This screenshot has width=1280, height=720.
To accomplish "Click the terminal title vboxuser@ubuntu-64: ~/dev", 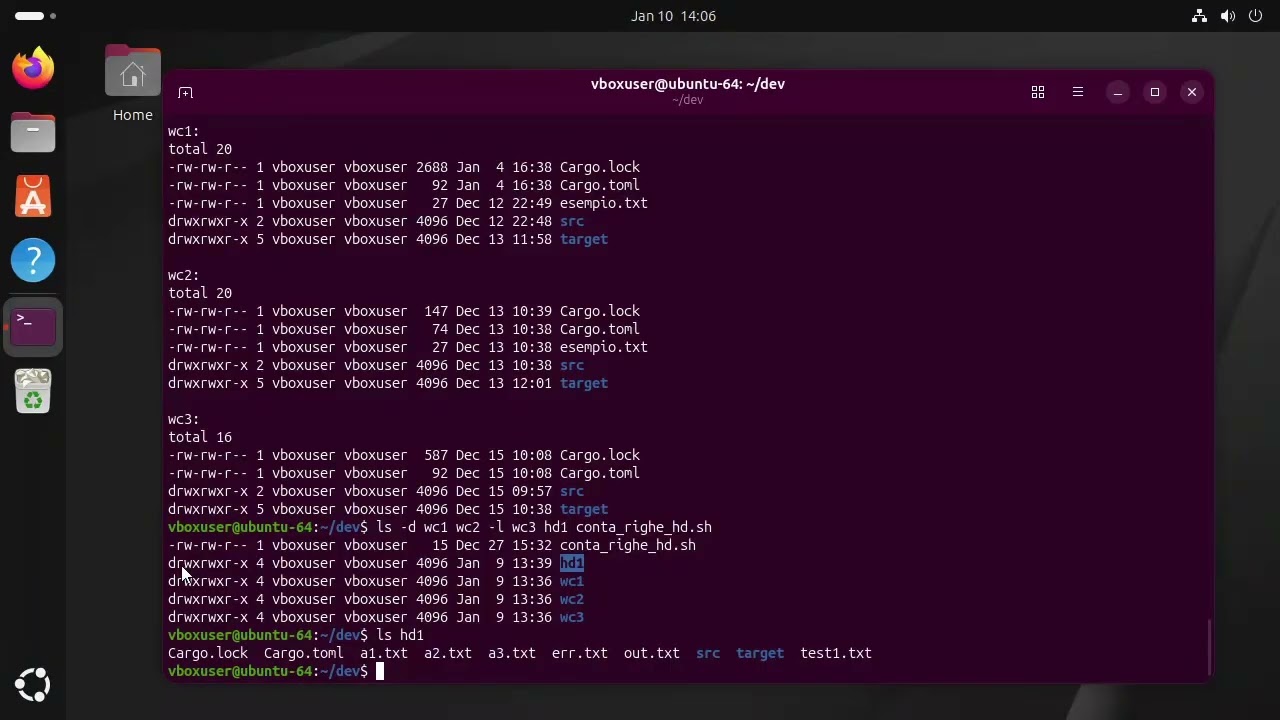I will [688, 84].
